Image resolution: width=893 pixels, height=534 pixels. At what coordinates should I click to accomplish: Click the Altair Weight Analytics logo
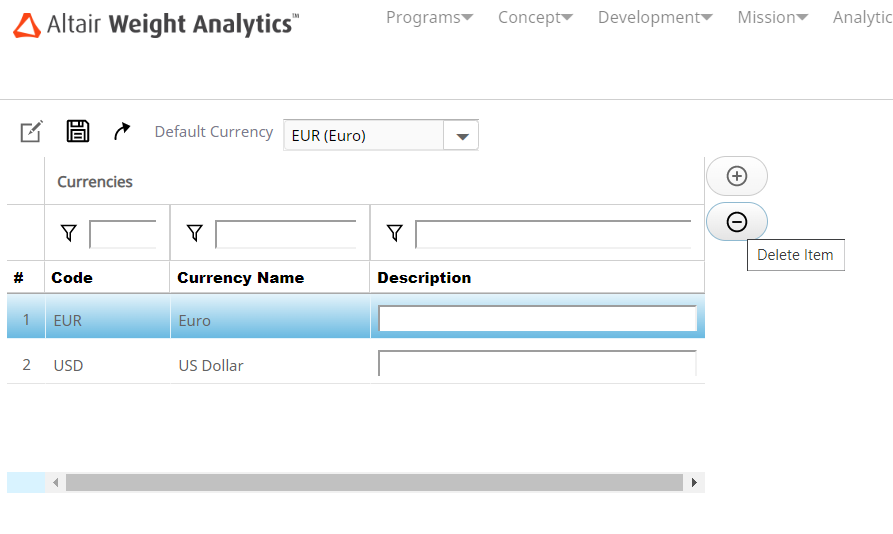pos(155,25)
